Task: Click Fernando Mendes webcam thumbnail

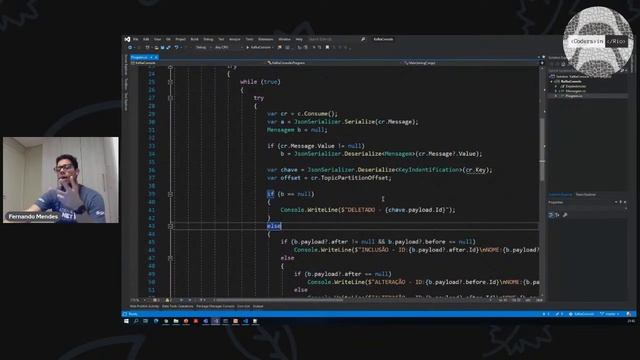Action: coord(61,180)
